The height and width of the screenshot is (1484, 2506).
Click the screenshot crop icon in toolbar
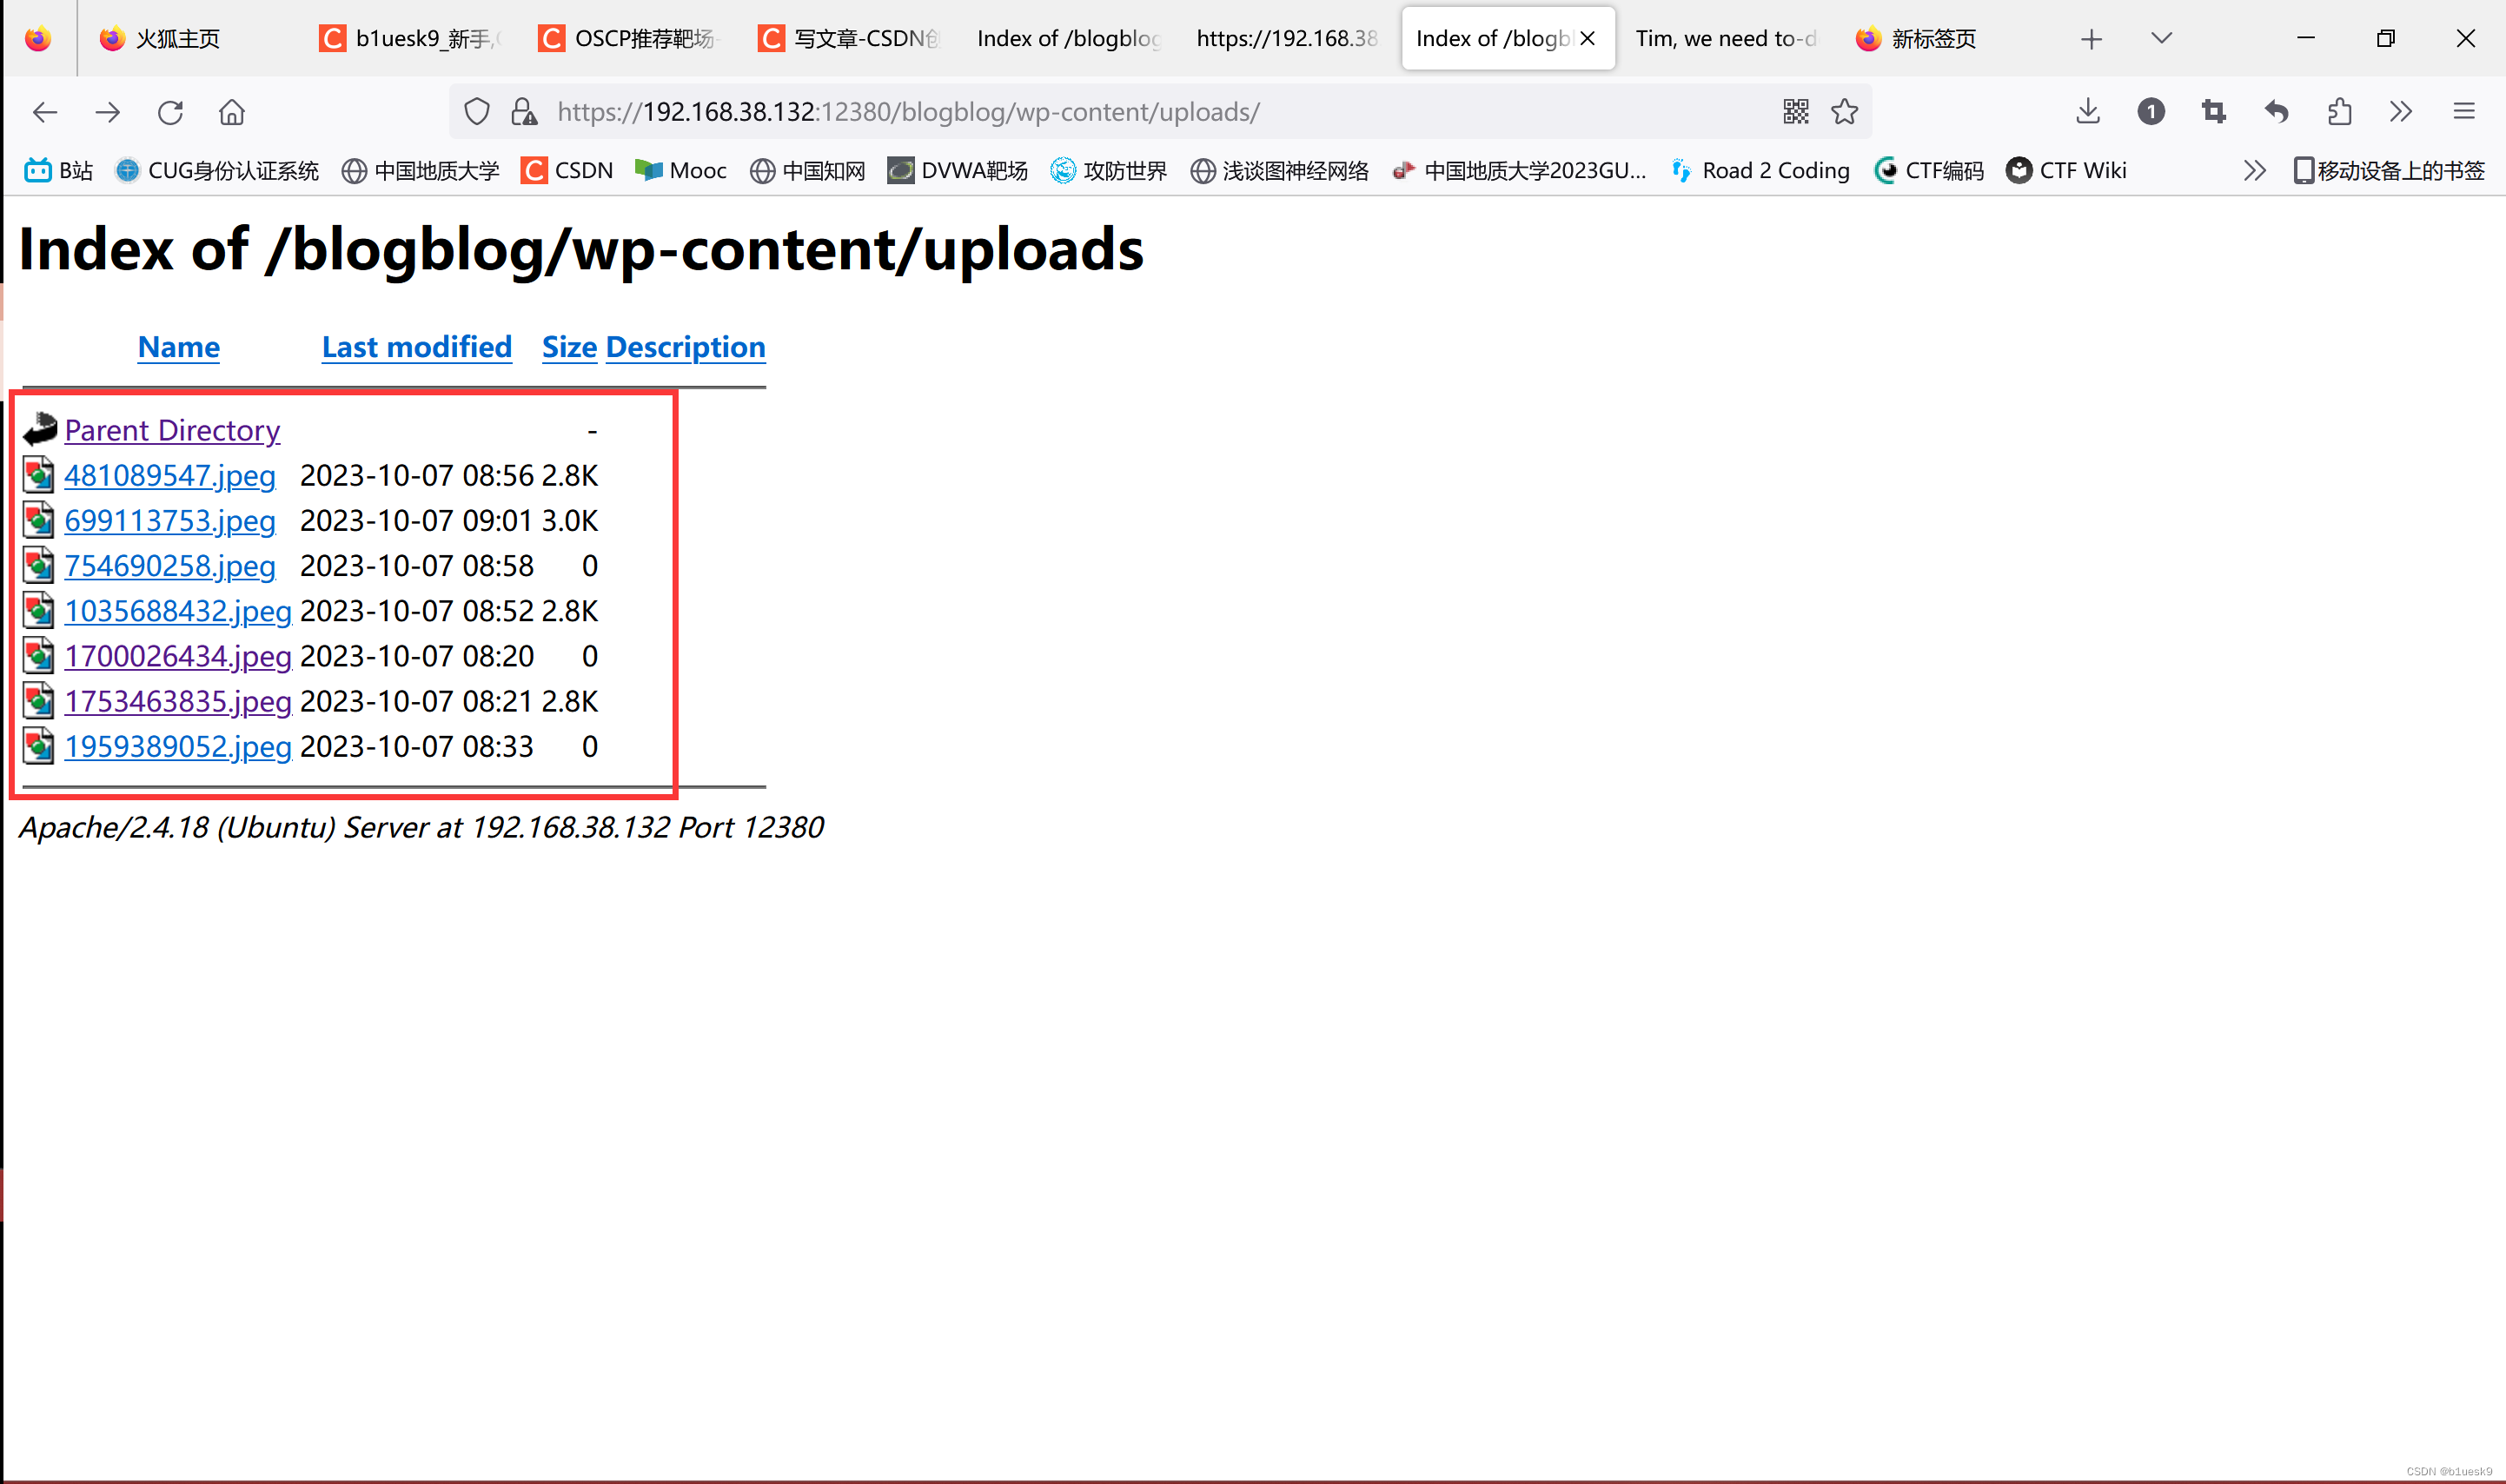point(2212,111)
